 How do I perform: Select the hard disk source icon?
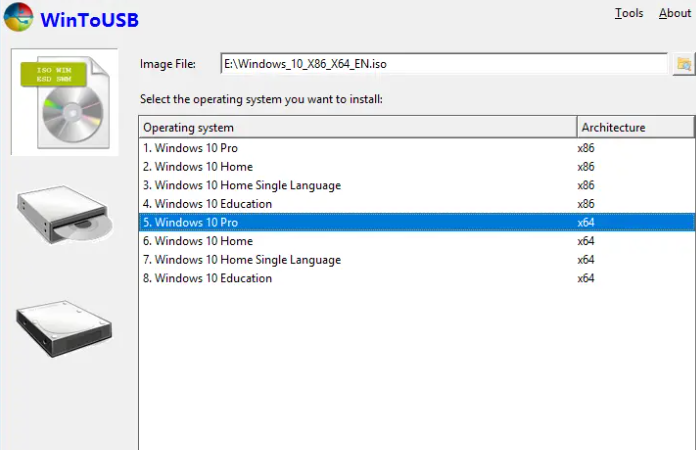point(64,328)
